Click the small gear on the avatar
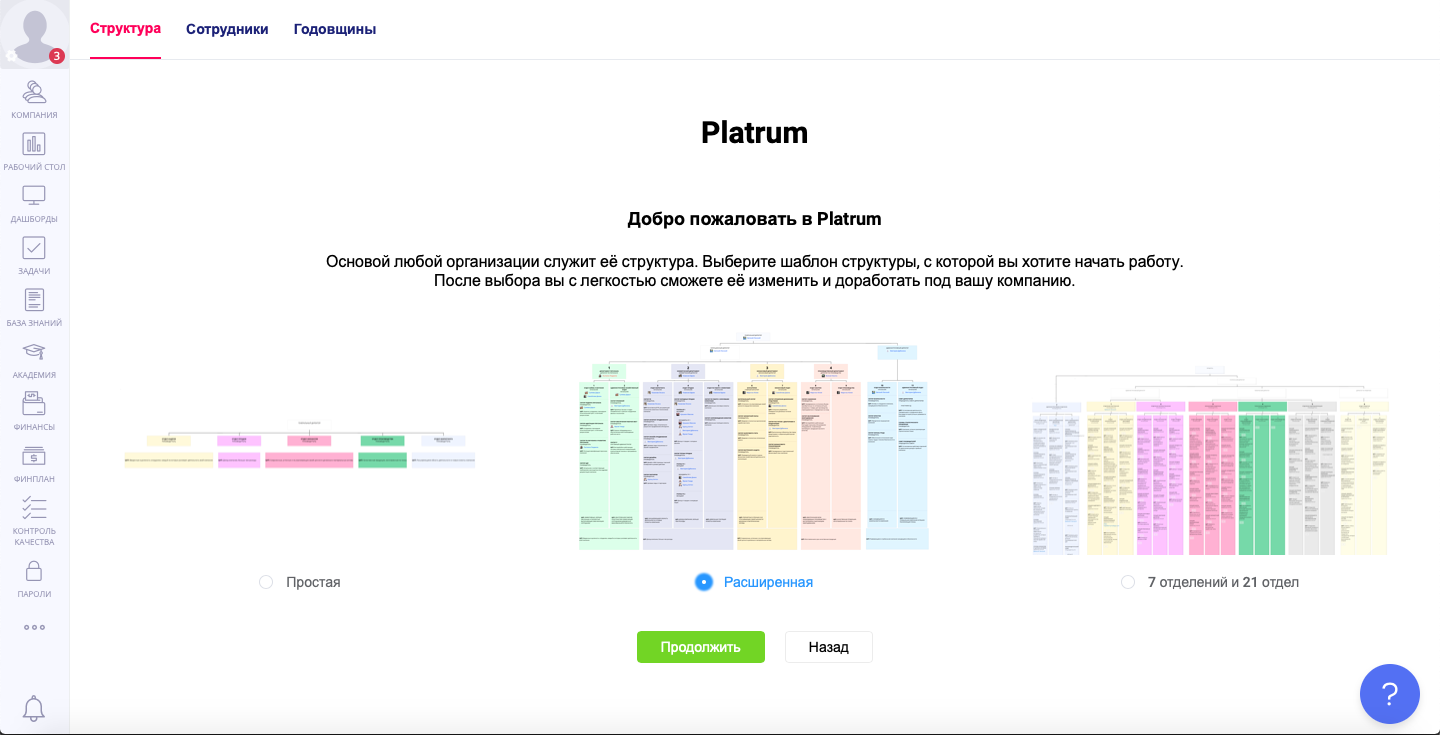 pos(12,56)
